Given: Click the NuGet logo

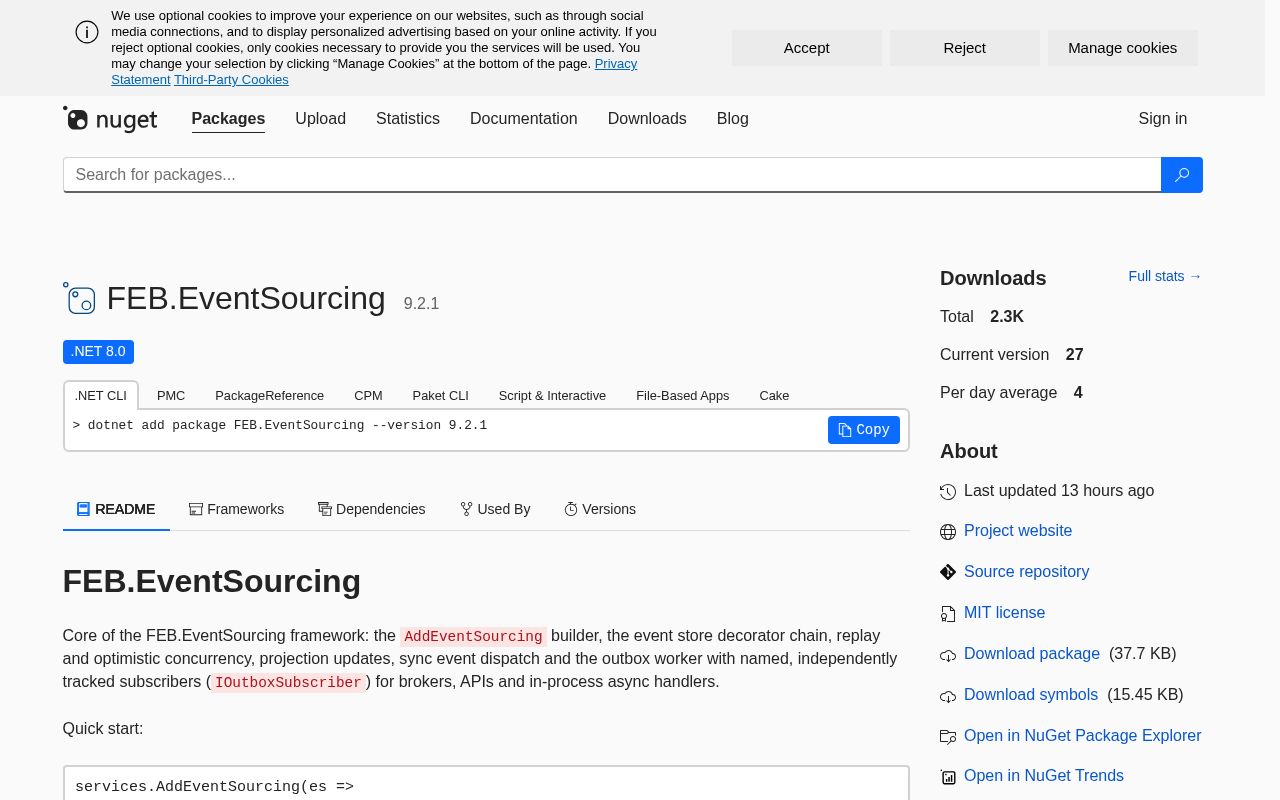Looking at the screenshot, I should point(110,119).
